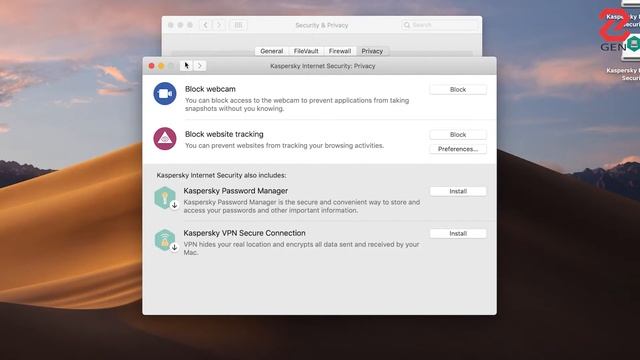
Task: Close the Kaspersky Privacy window
Action: pos(151,66)
